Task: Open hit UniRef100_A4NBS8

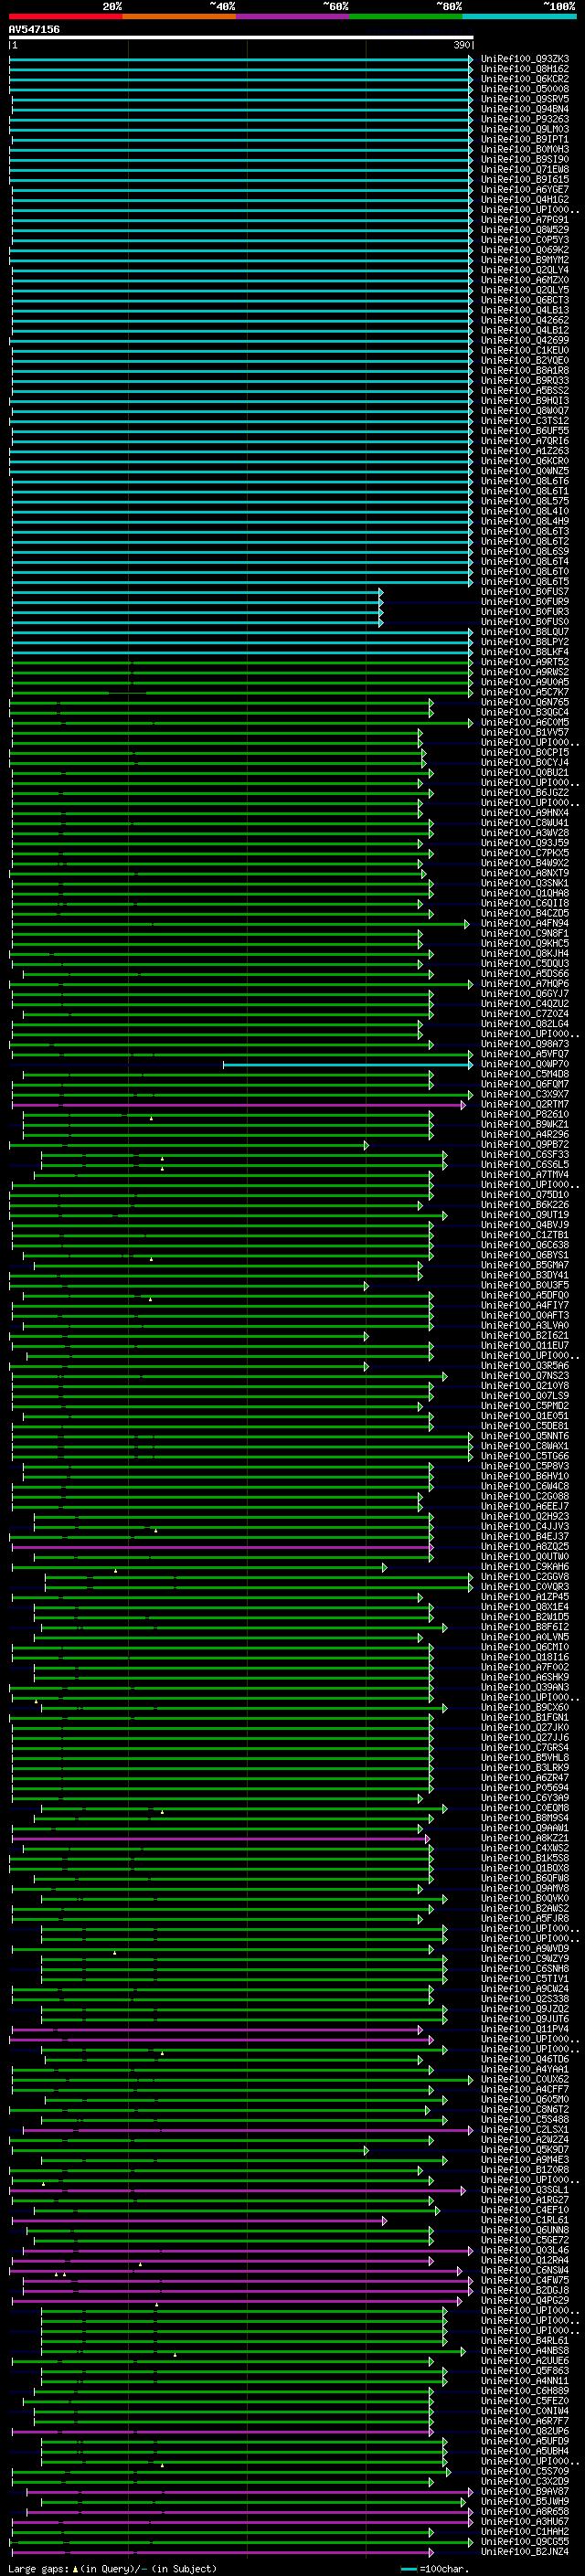Action: point(525,2350)
